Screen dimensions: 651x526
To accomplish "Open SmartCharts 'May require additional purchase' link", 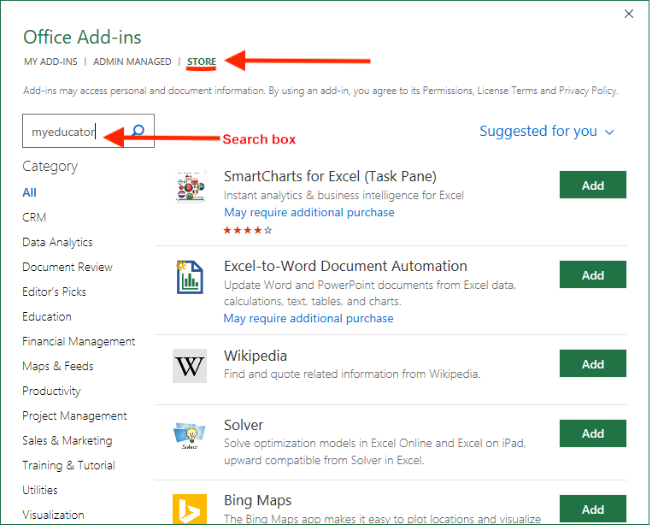I will pos(309,213).
